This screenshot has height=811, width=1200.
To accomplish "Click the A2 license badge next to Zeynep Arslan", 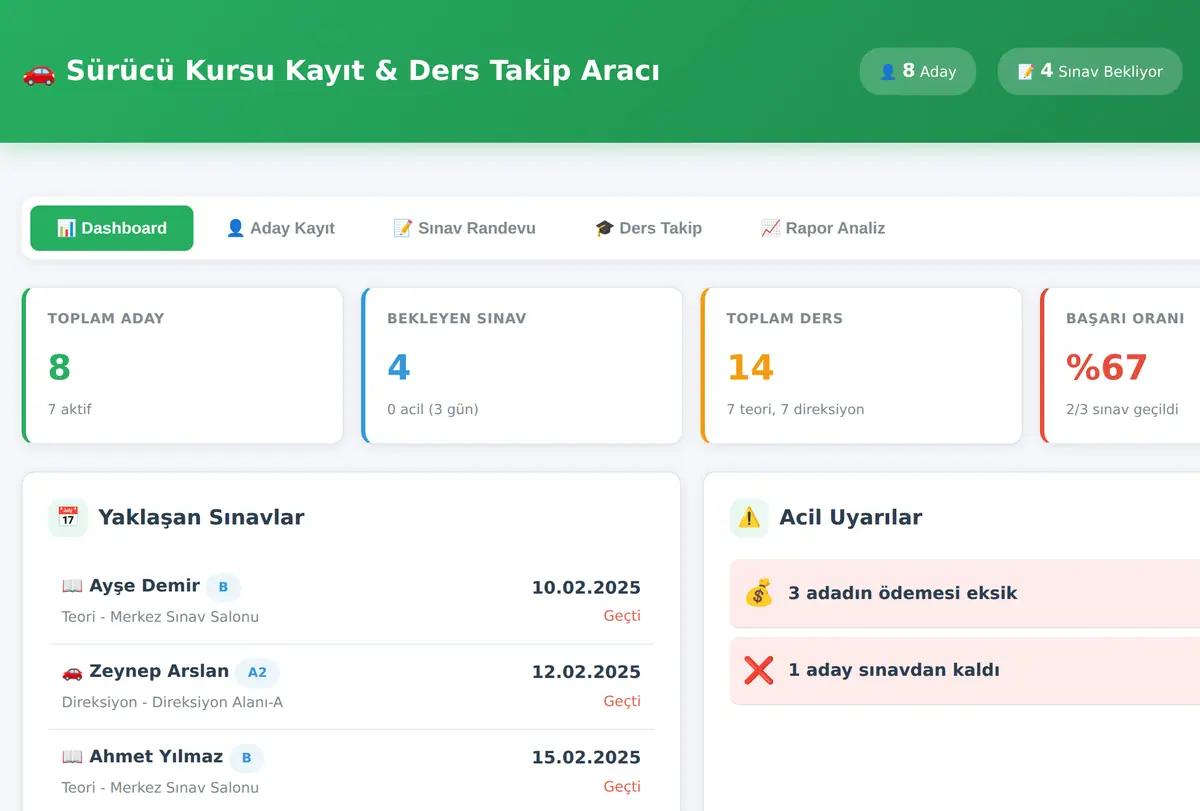I will coord(257,672).
